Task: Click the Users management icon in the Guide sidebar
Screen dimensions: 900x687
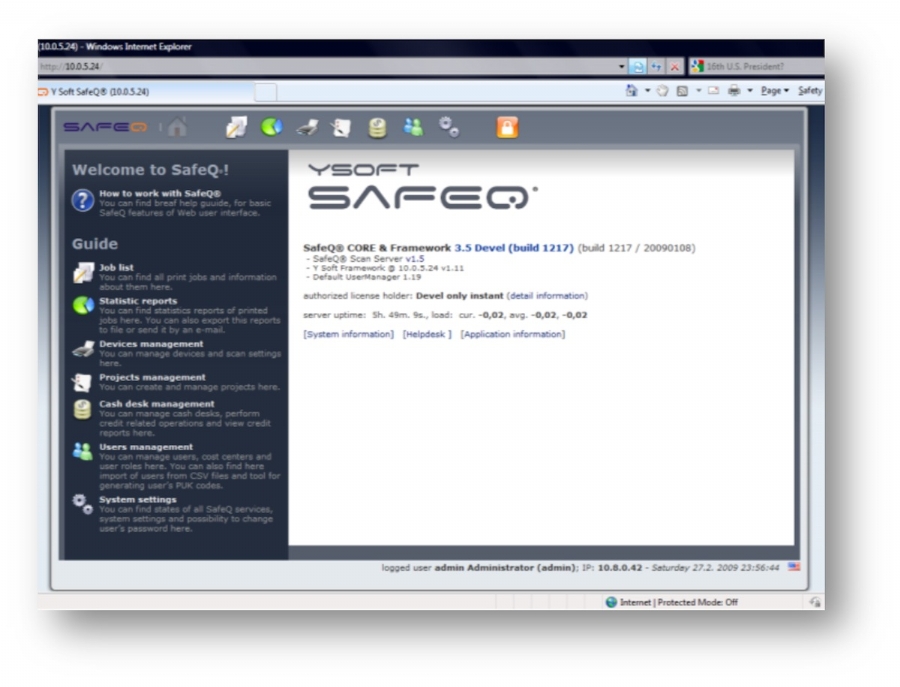Action: 83,452
